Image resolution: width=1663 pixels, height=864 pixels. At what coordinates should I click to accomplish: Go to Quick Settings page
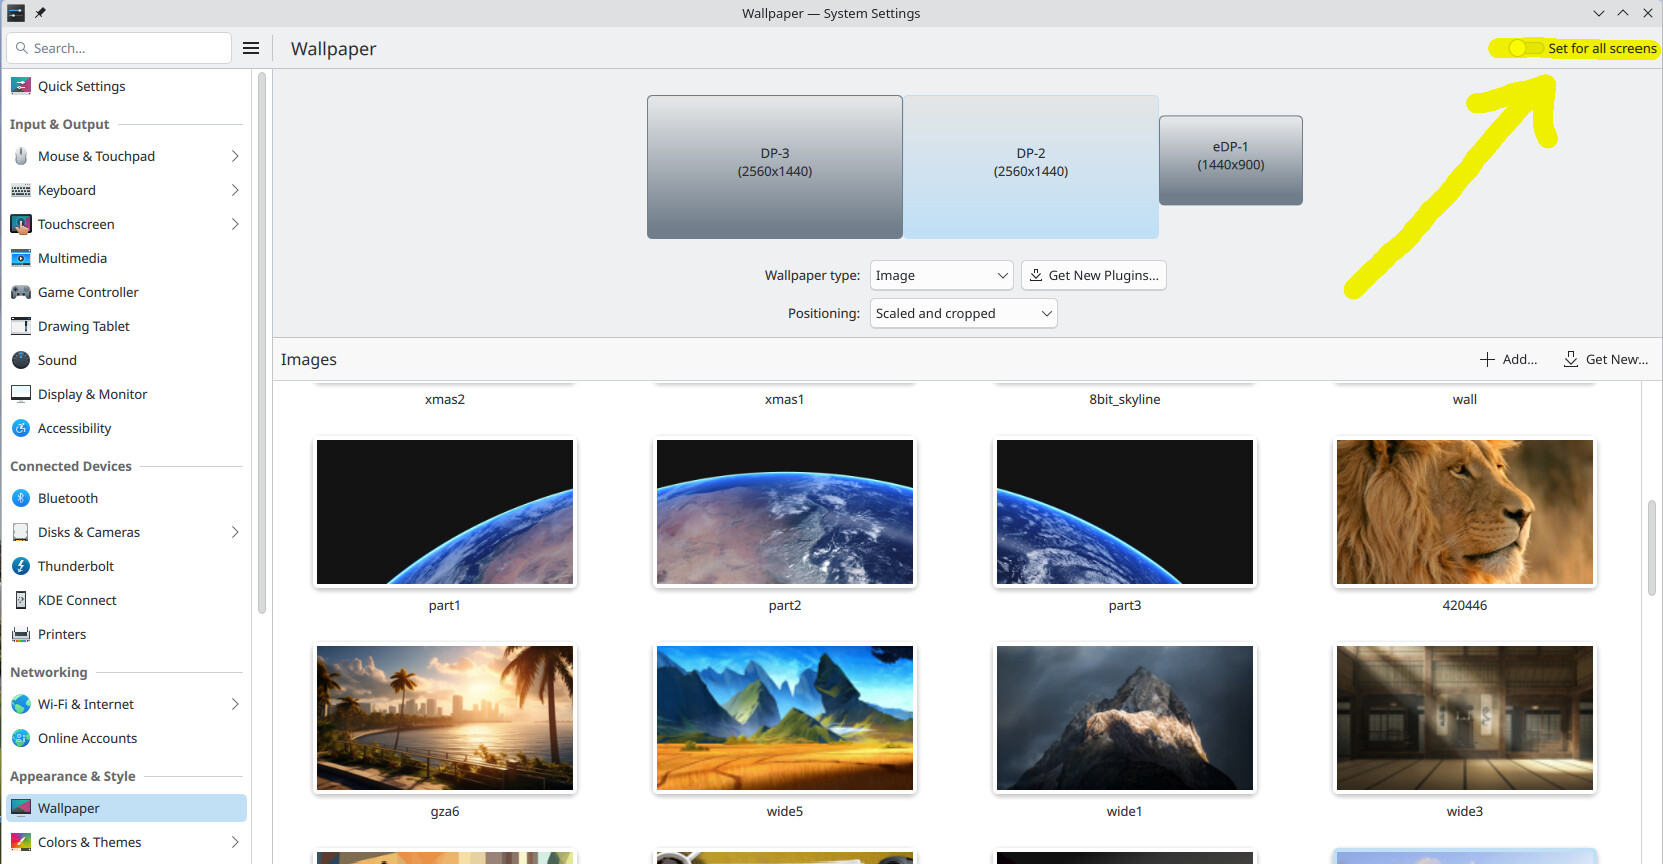pyautogui.click(x=81, y=86)
